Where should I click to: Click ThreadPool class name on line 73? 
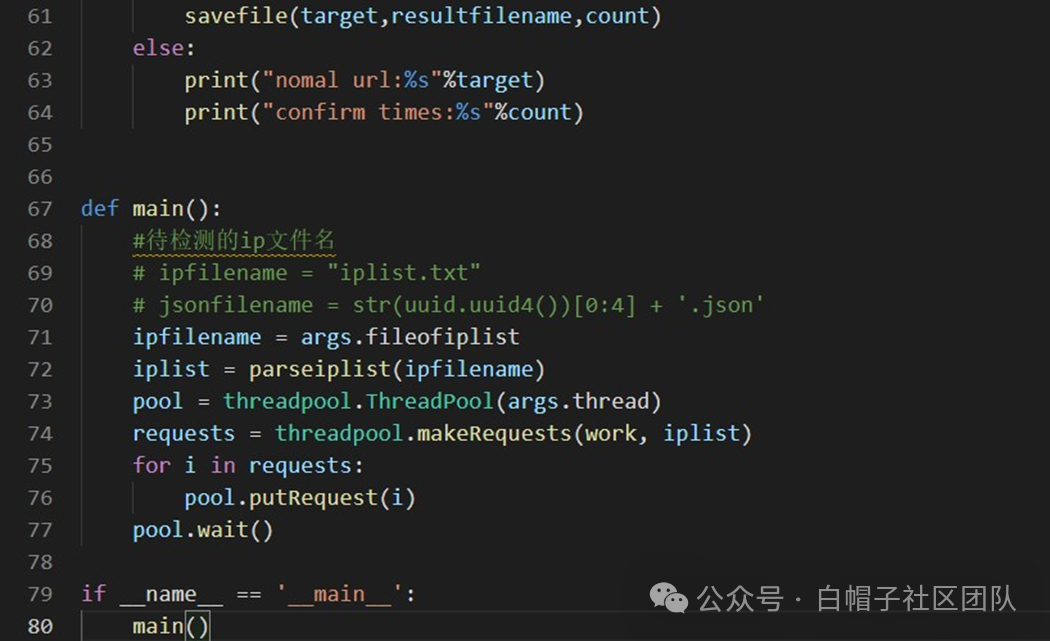click(429, 401)
